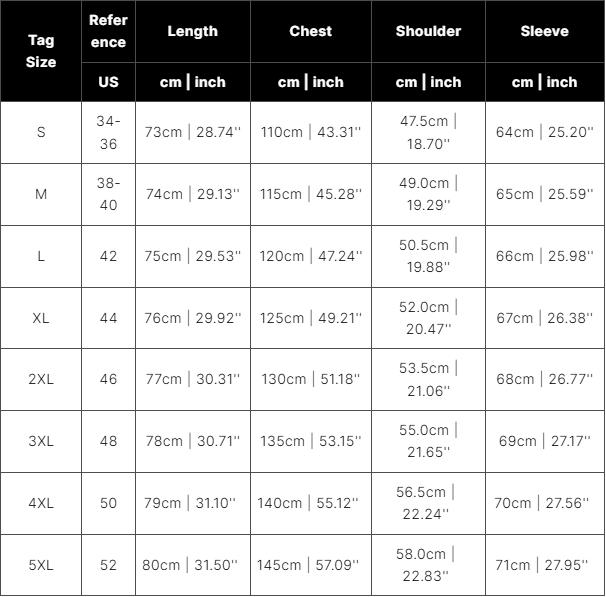Select the XL tag size cell

pos(41,318)
